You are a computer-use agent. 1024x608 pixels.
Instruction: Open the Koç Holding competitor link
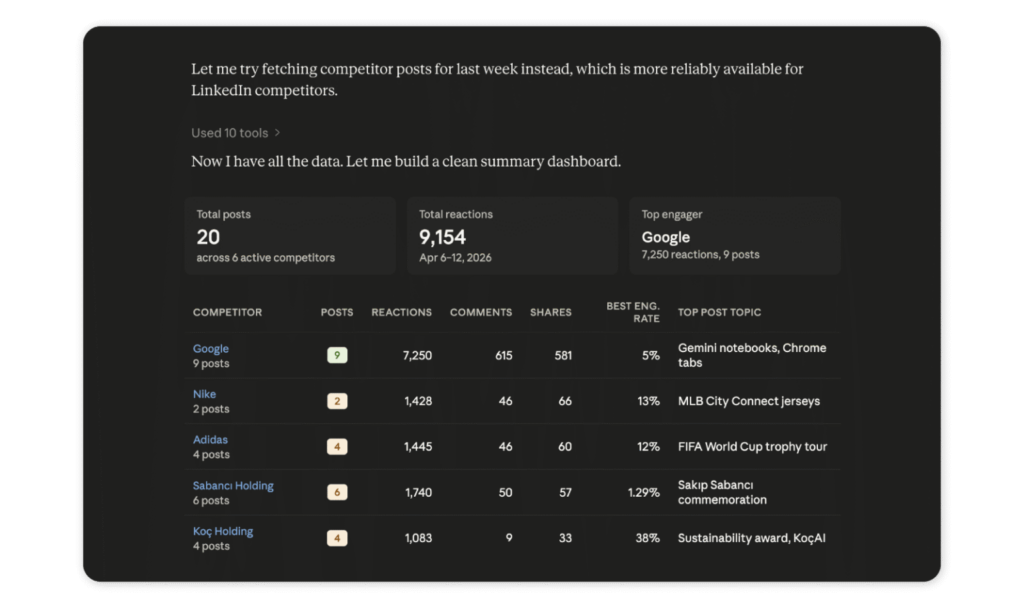point(223,531)
